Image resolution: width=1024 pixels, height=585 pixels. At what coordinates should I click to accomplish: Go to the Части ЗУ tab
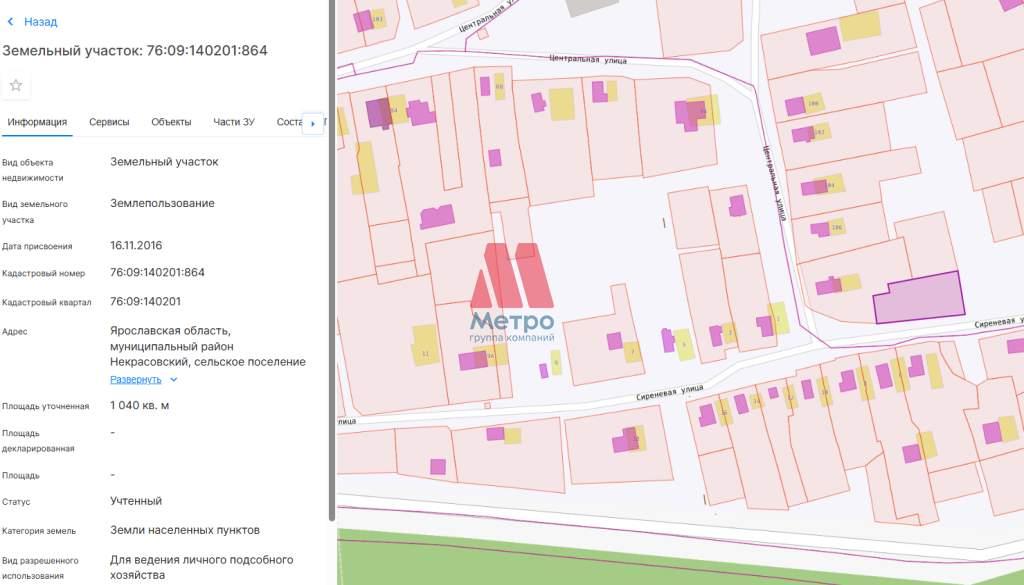coord(234,122)
